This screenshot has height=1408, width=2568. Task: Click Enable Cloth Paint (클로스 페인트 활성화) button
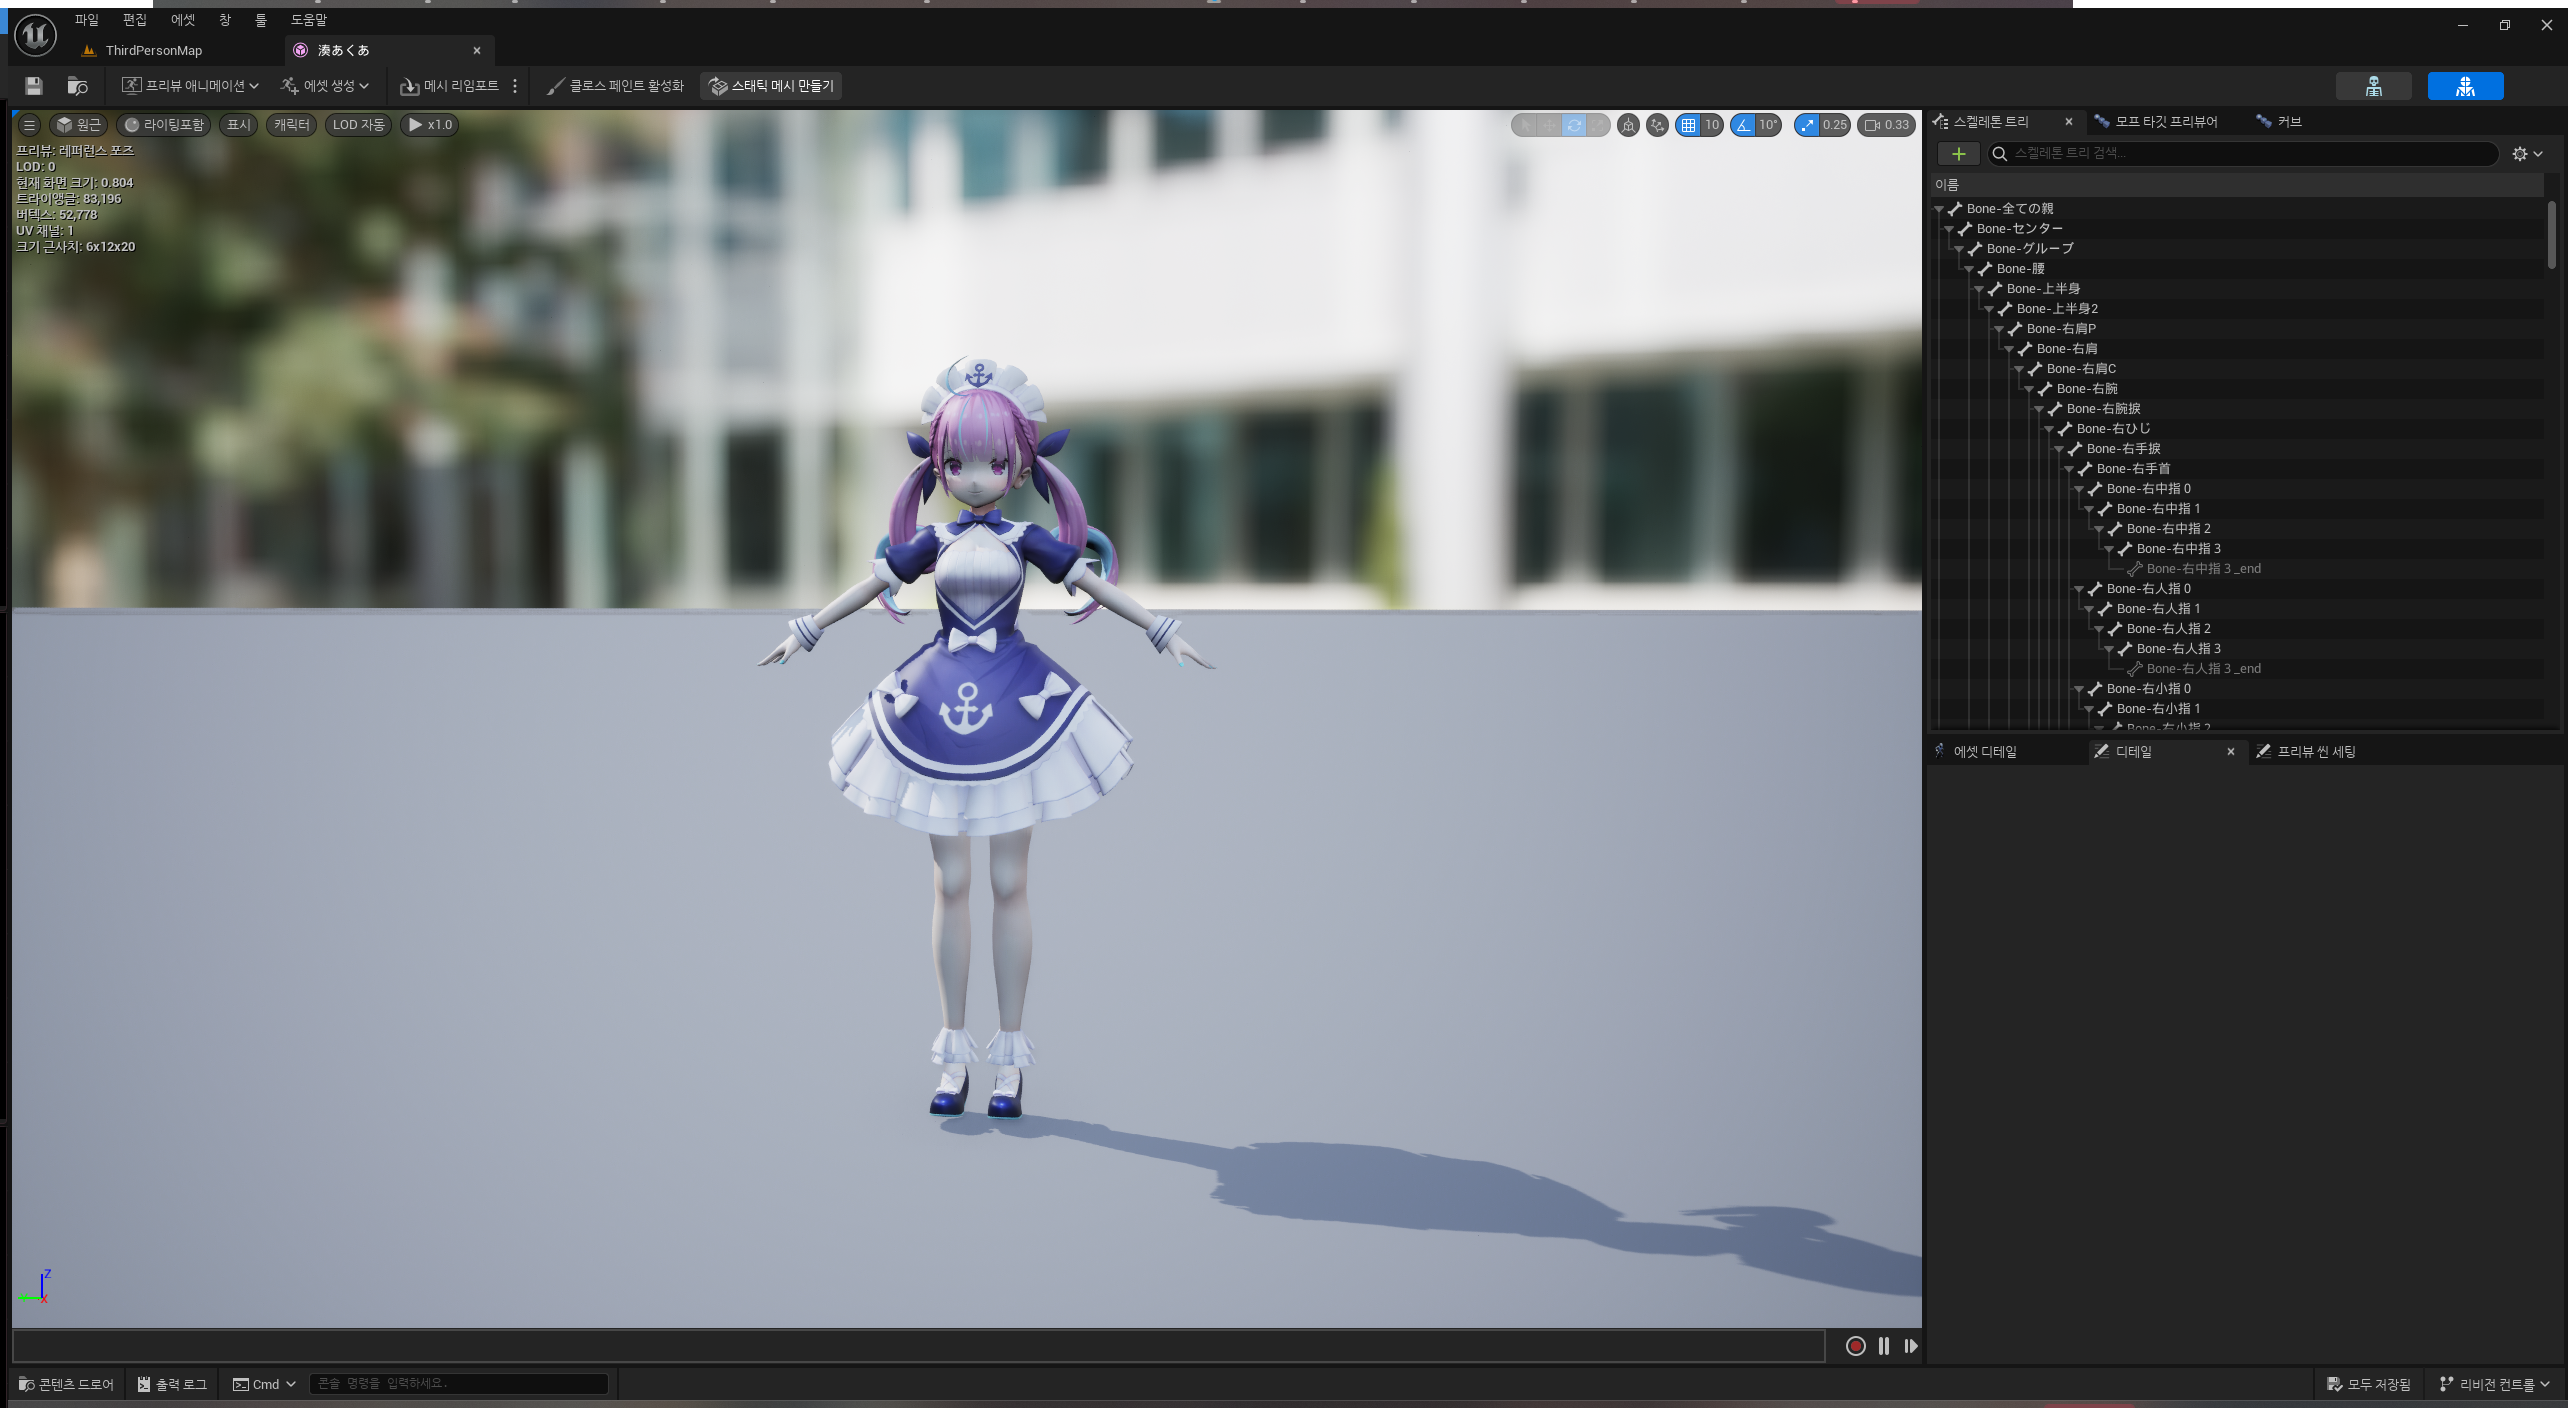[x=615, y=86]
